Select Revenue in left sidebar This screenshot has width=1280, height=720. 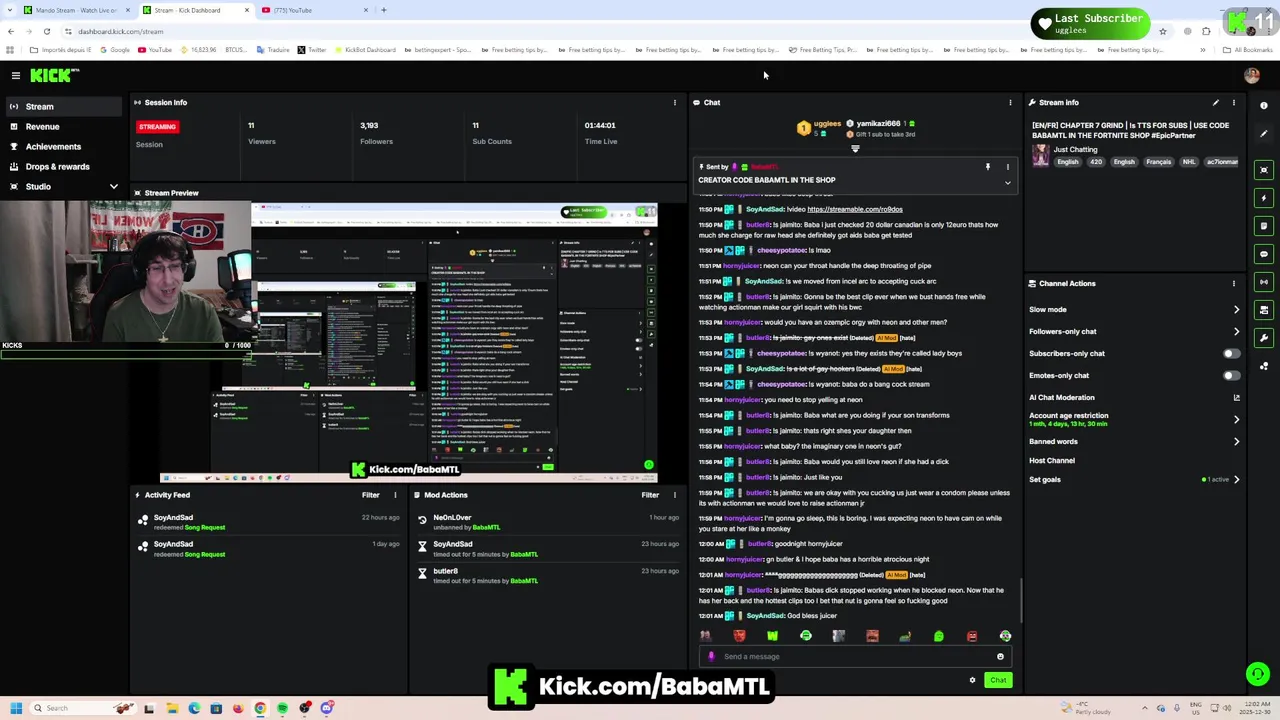pos(64,126)
